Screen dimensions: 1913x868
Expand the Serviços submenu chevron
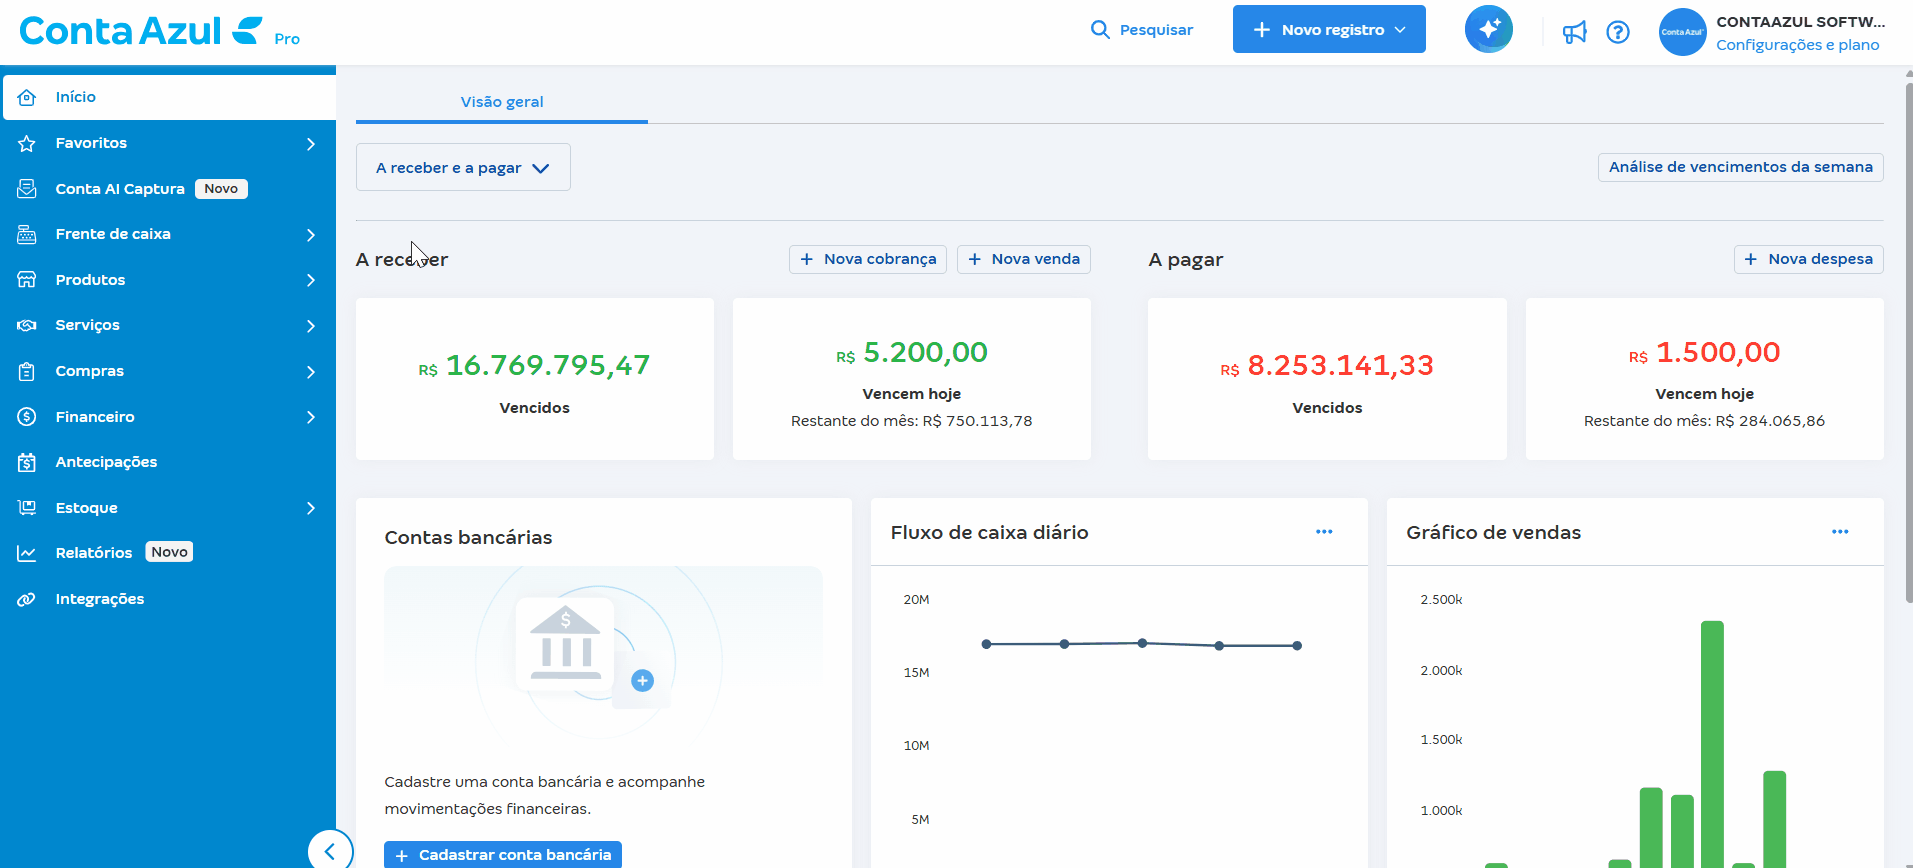(x=311, y=326)
